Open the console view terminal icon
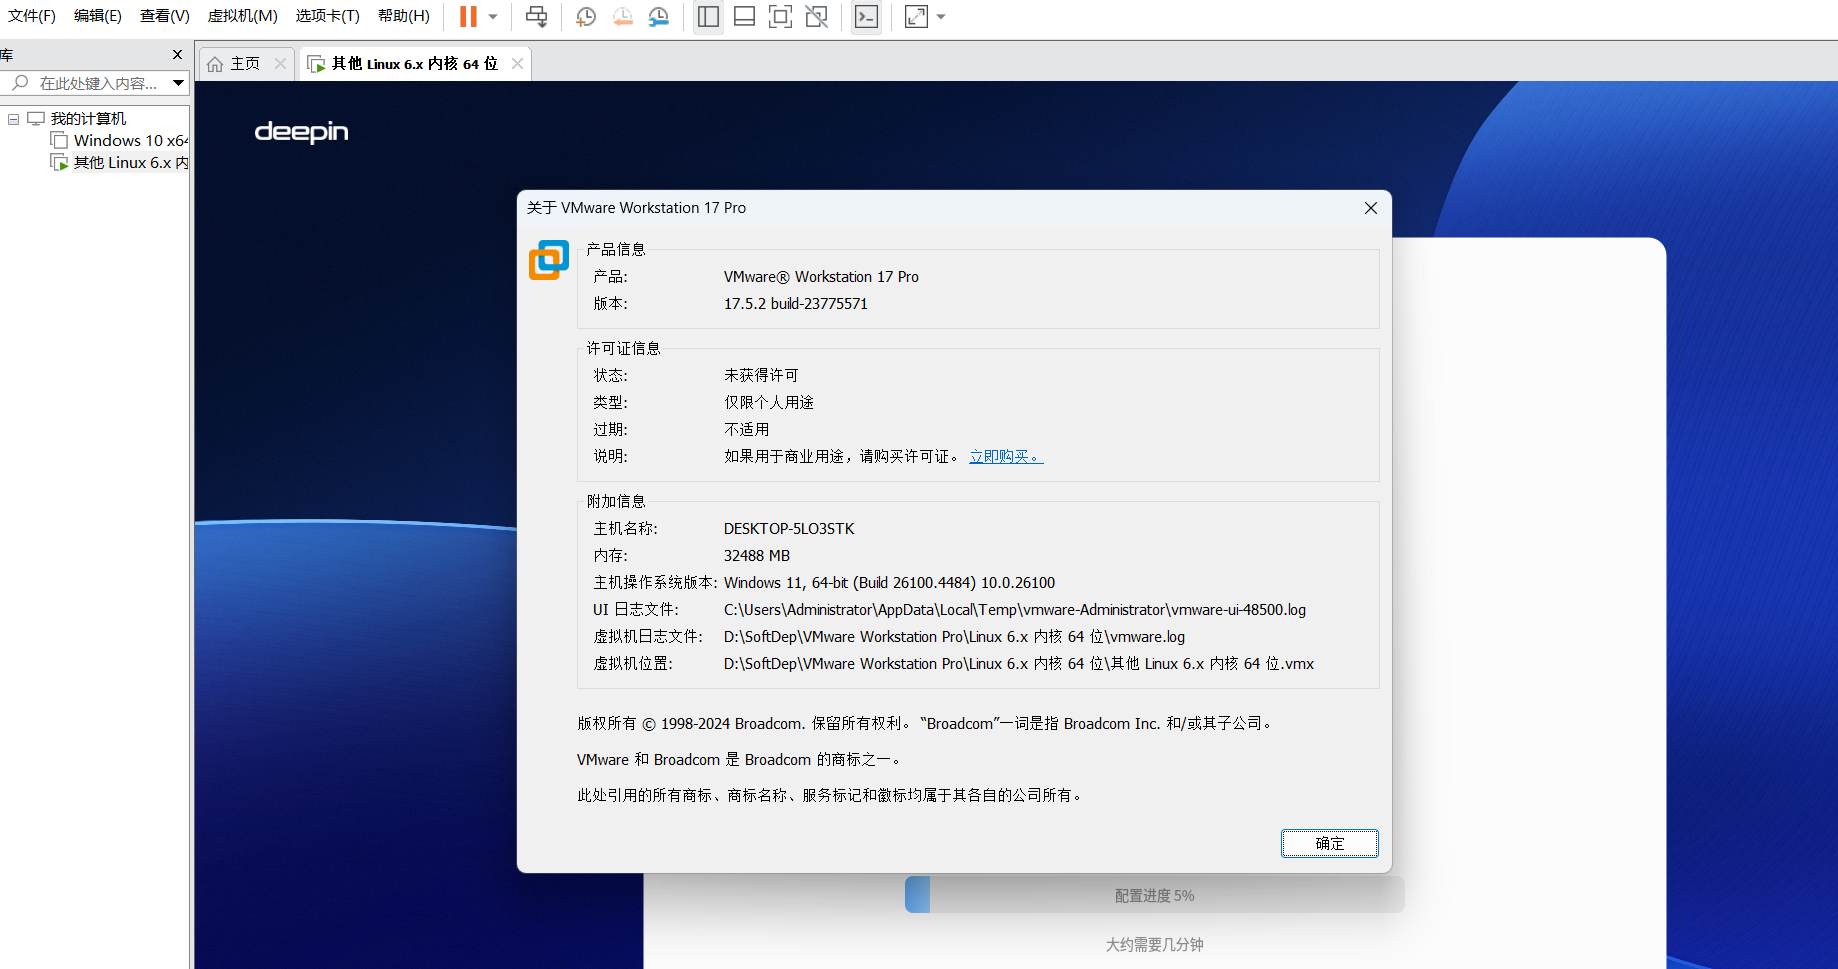 coord(866,16)
